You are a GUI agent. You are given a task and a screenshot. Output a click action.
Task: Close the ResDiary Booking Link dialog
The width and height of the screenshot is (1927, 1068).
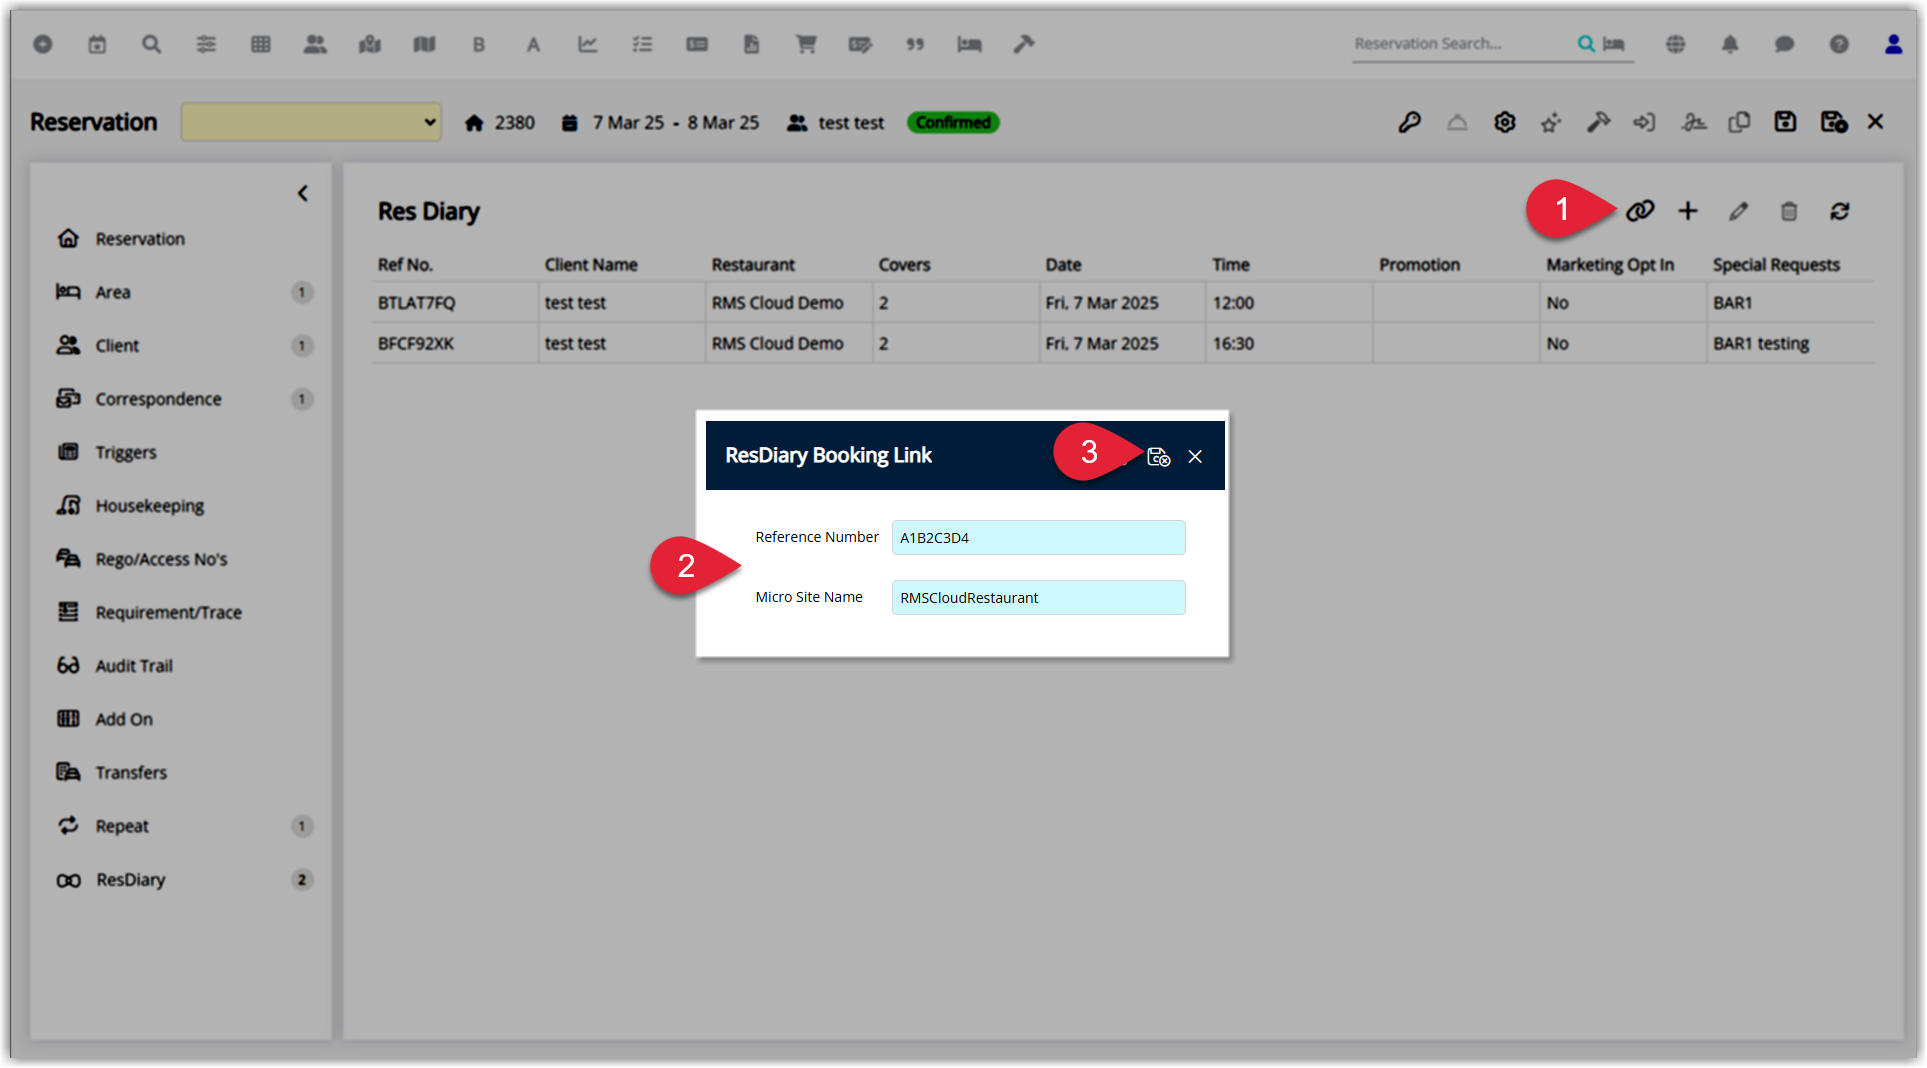click(1195, 456)
